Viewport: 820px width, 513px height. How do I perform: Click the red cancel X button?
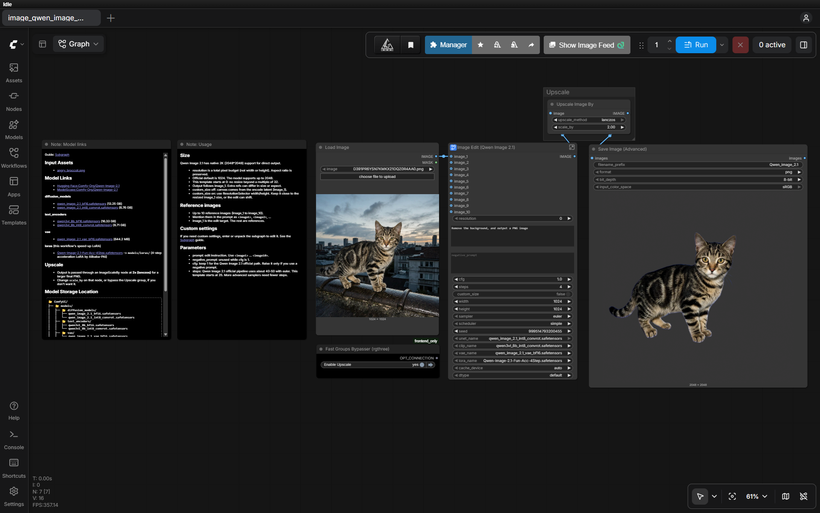(x=740, y=45)
